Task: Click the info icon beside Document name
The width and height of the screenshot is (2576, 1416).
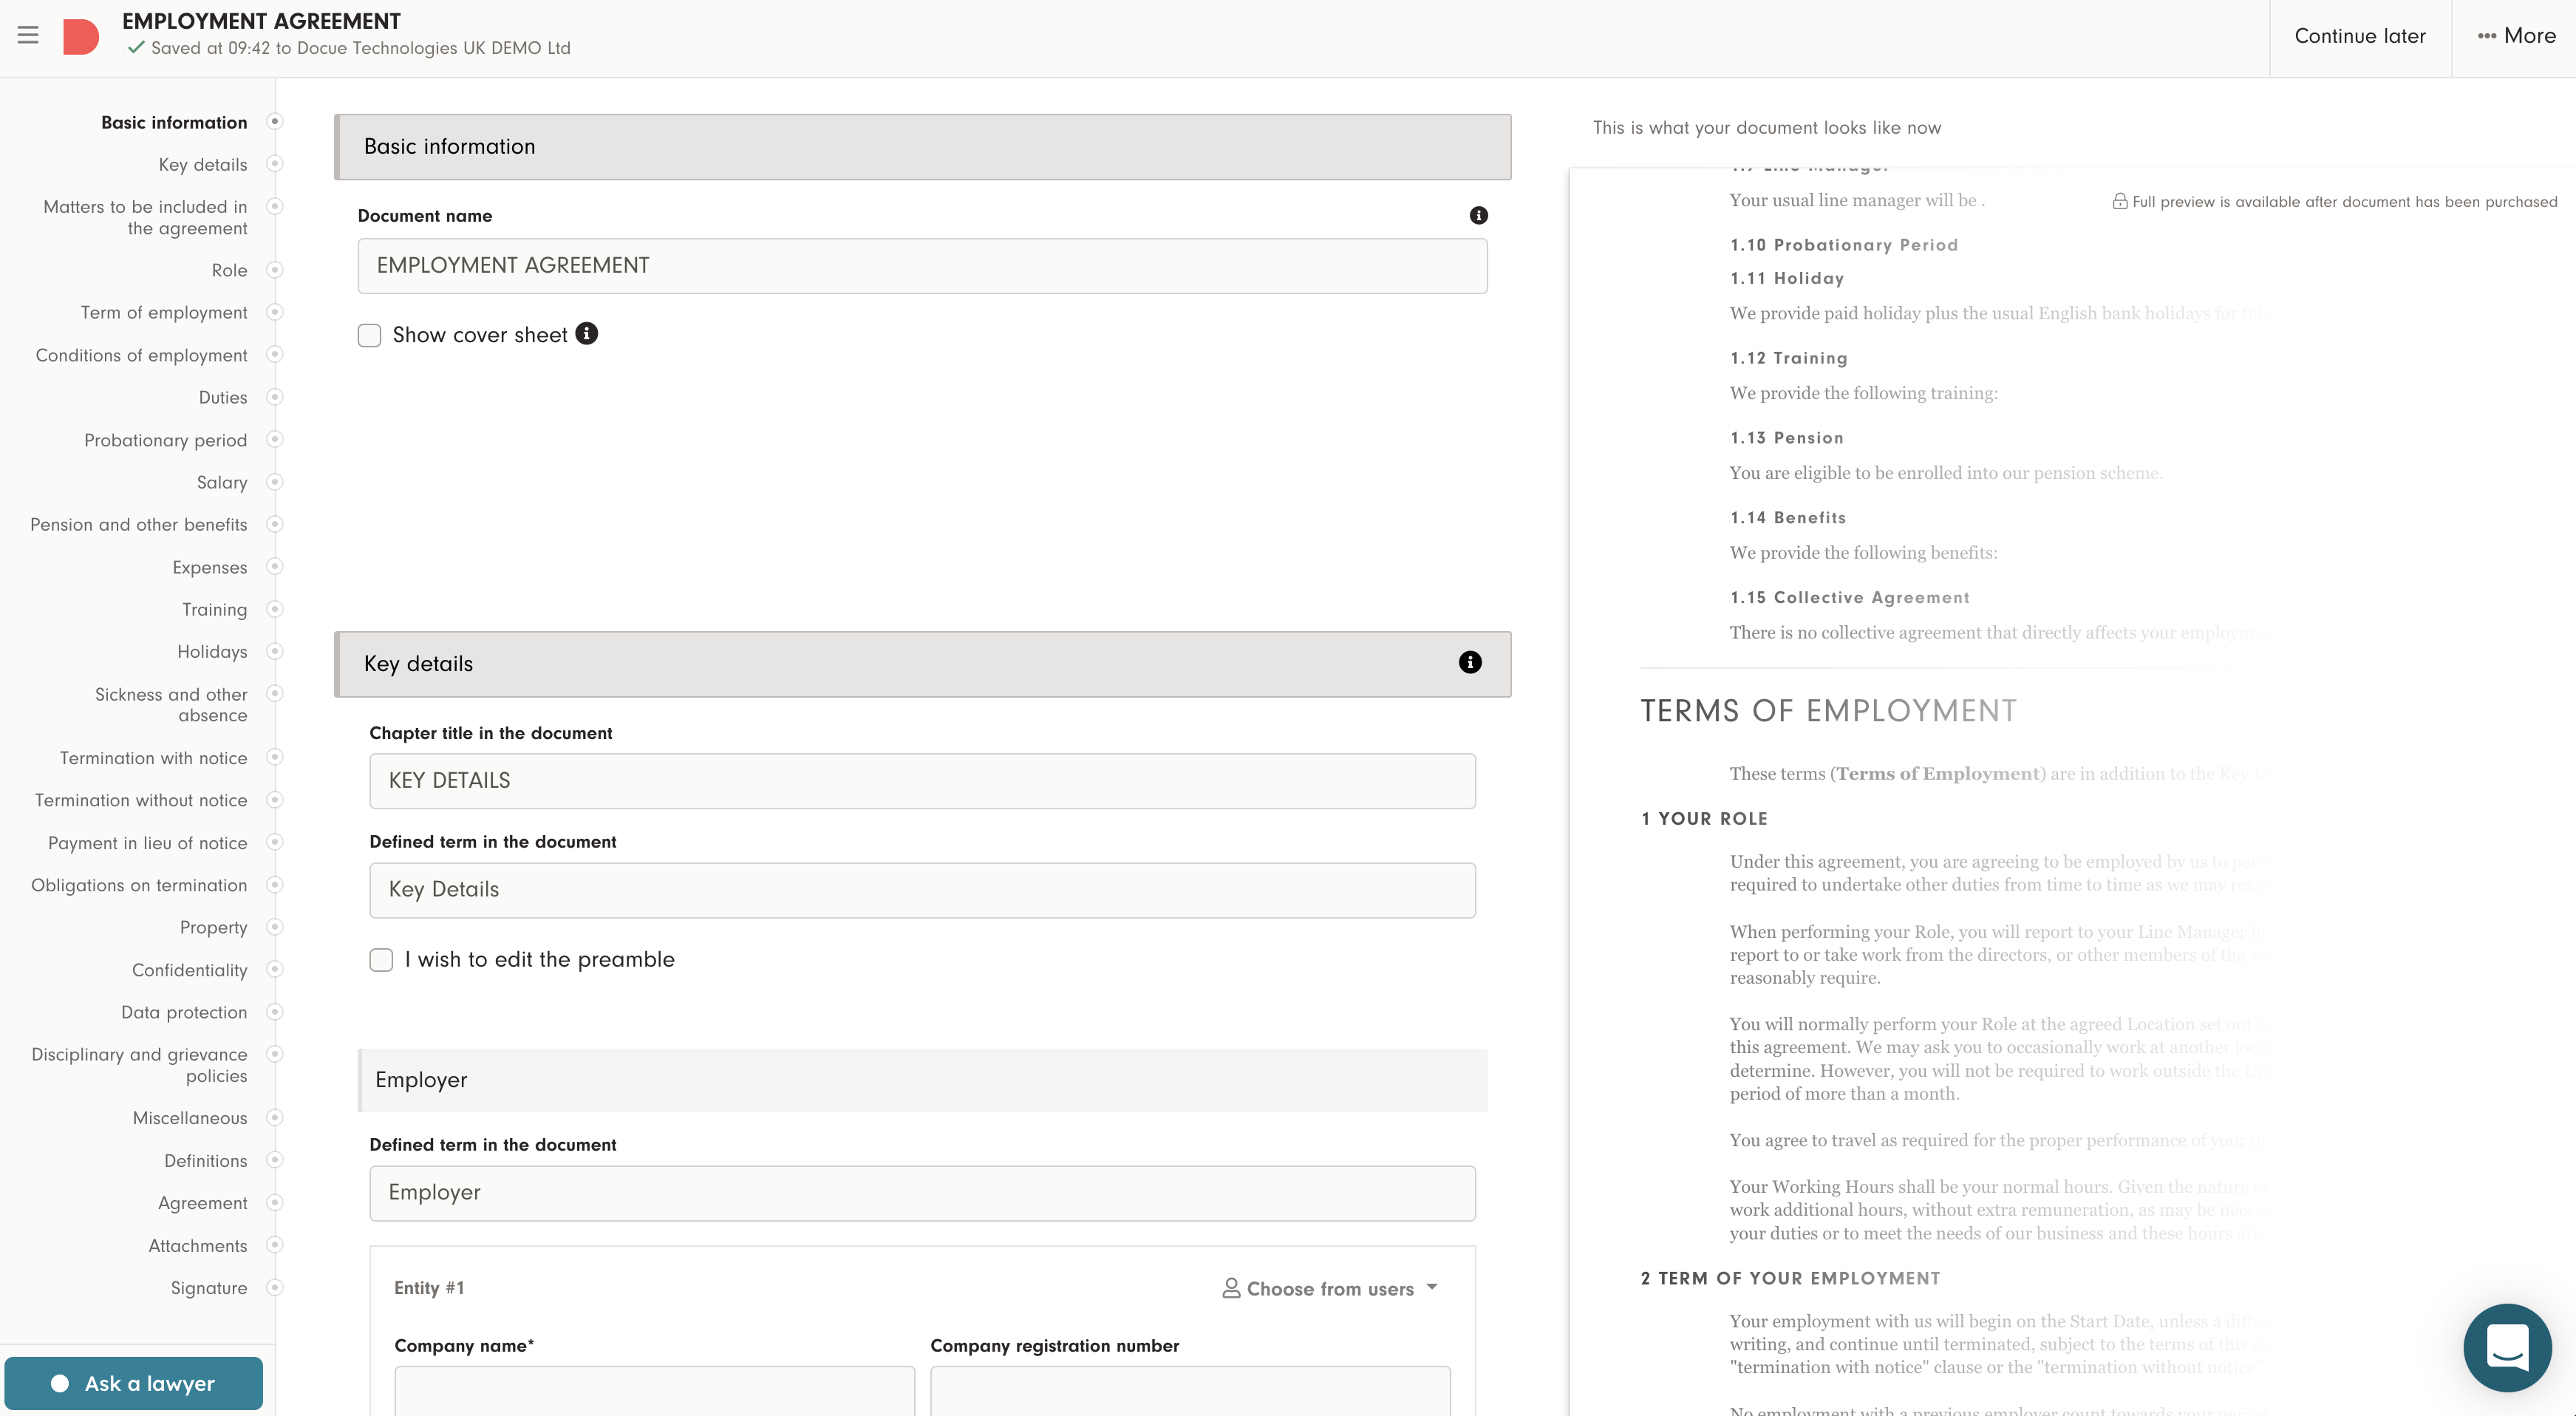Action: tap(1479, 214)
